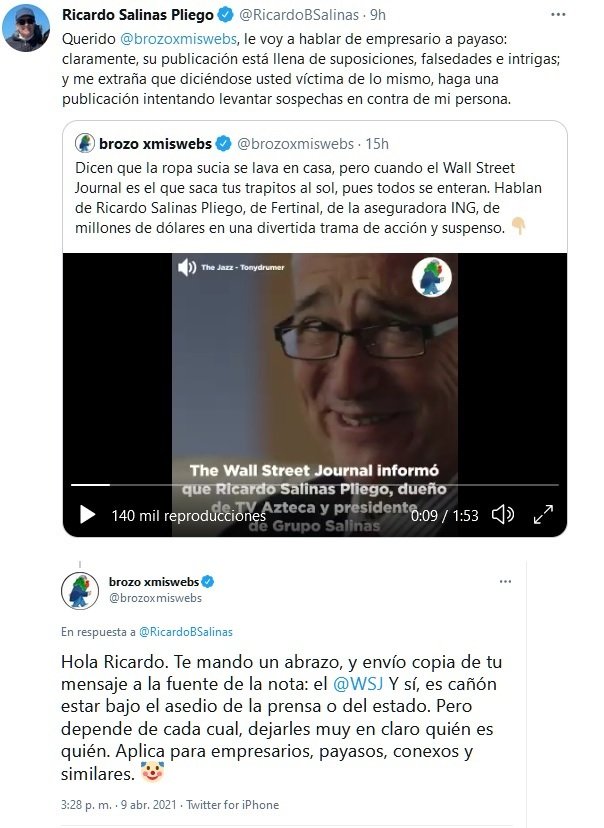
Task: Click the 3:28 p. m. 9 abr. 2021 timestamp
Action: (x=118, y=805)
